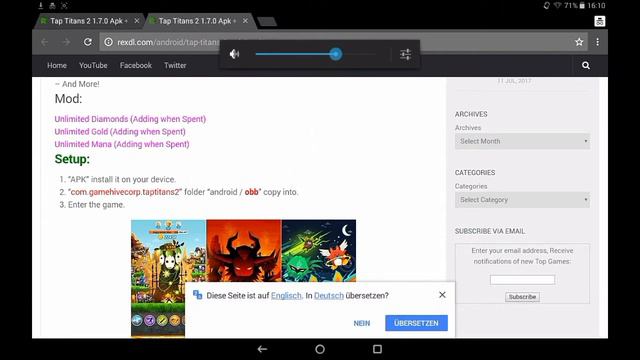Click the ÜBERSETZEN translate button
The height and width of the screenshot is (360, 640).
(416, 323)
